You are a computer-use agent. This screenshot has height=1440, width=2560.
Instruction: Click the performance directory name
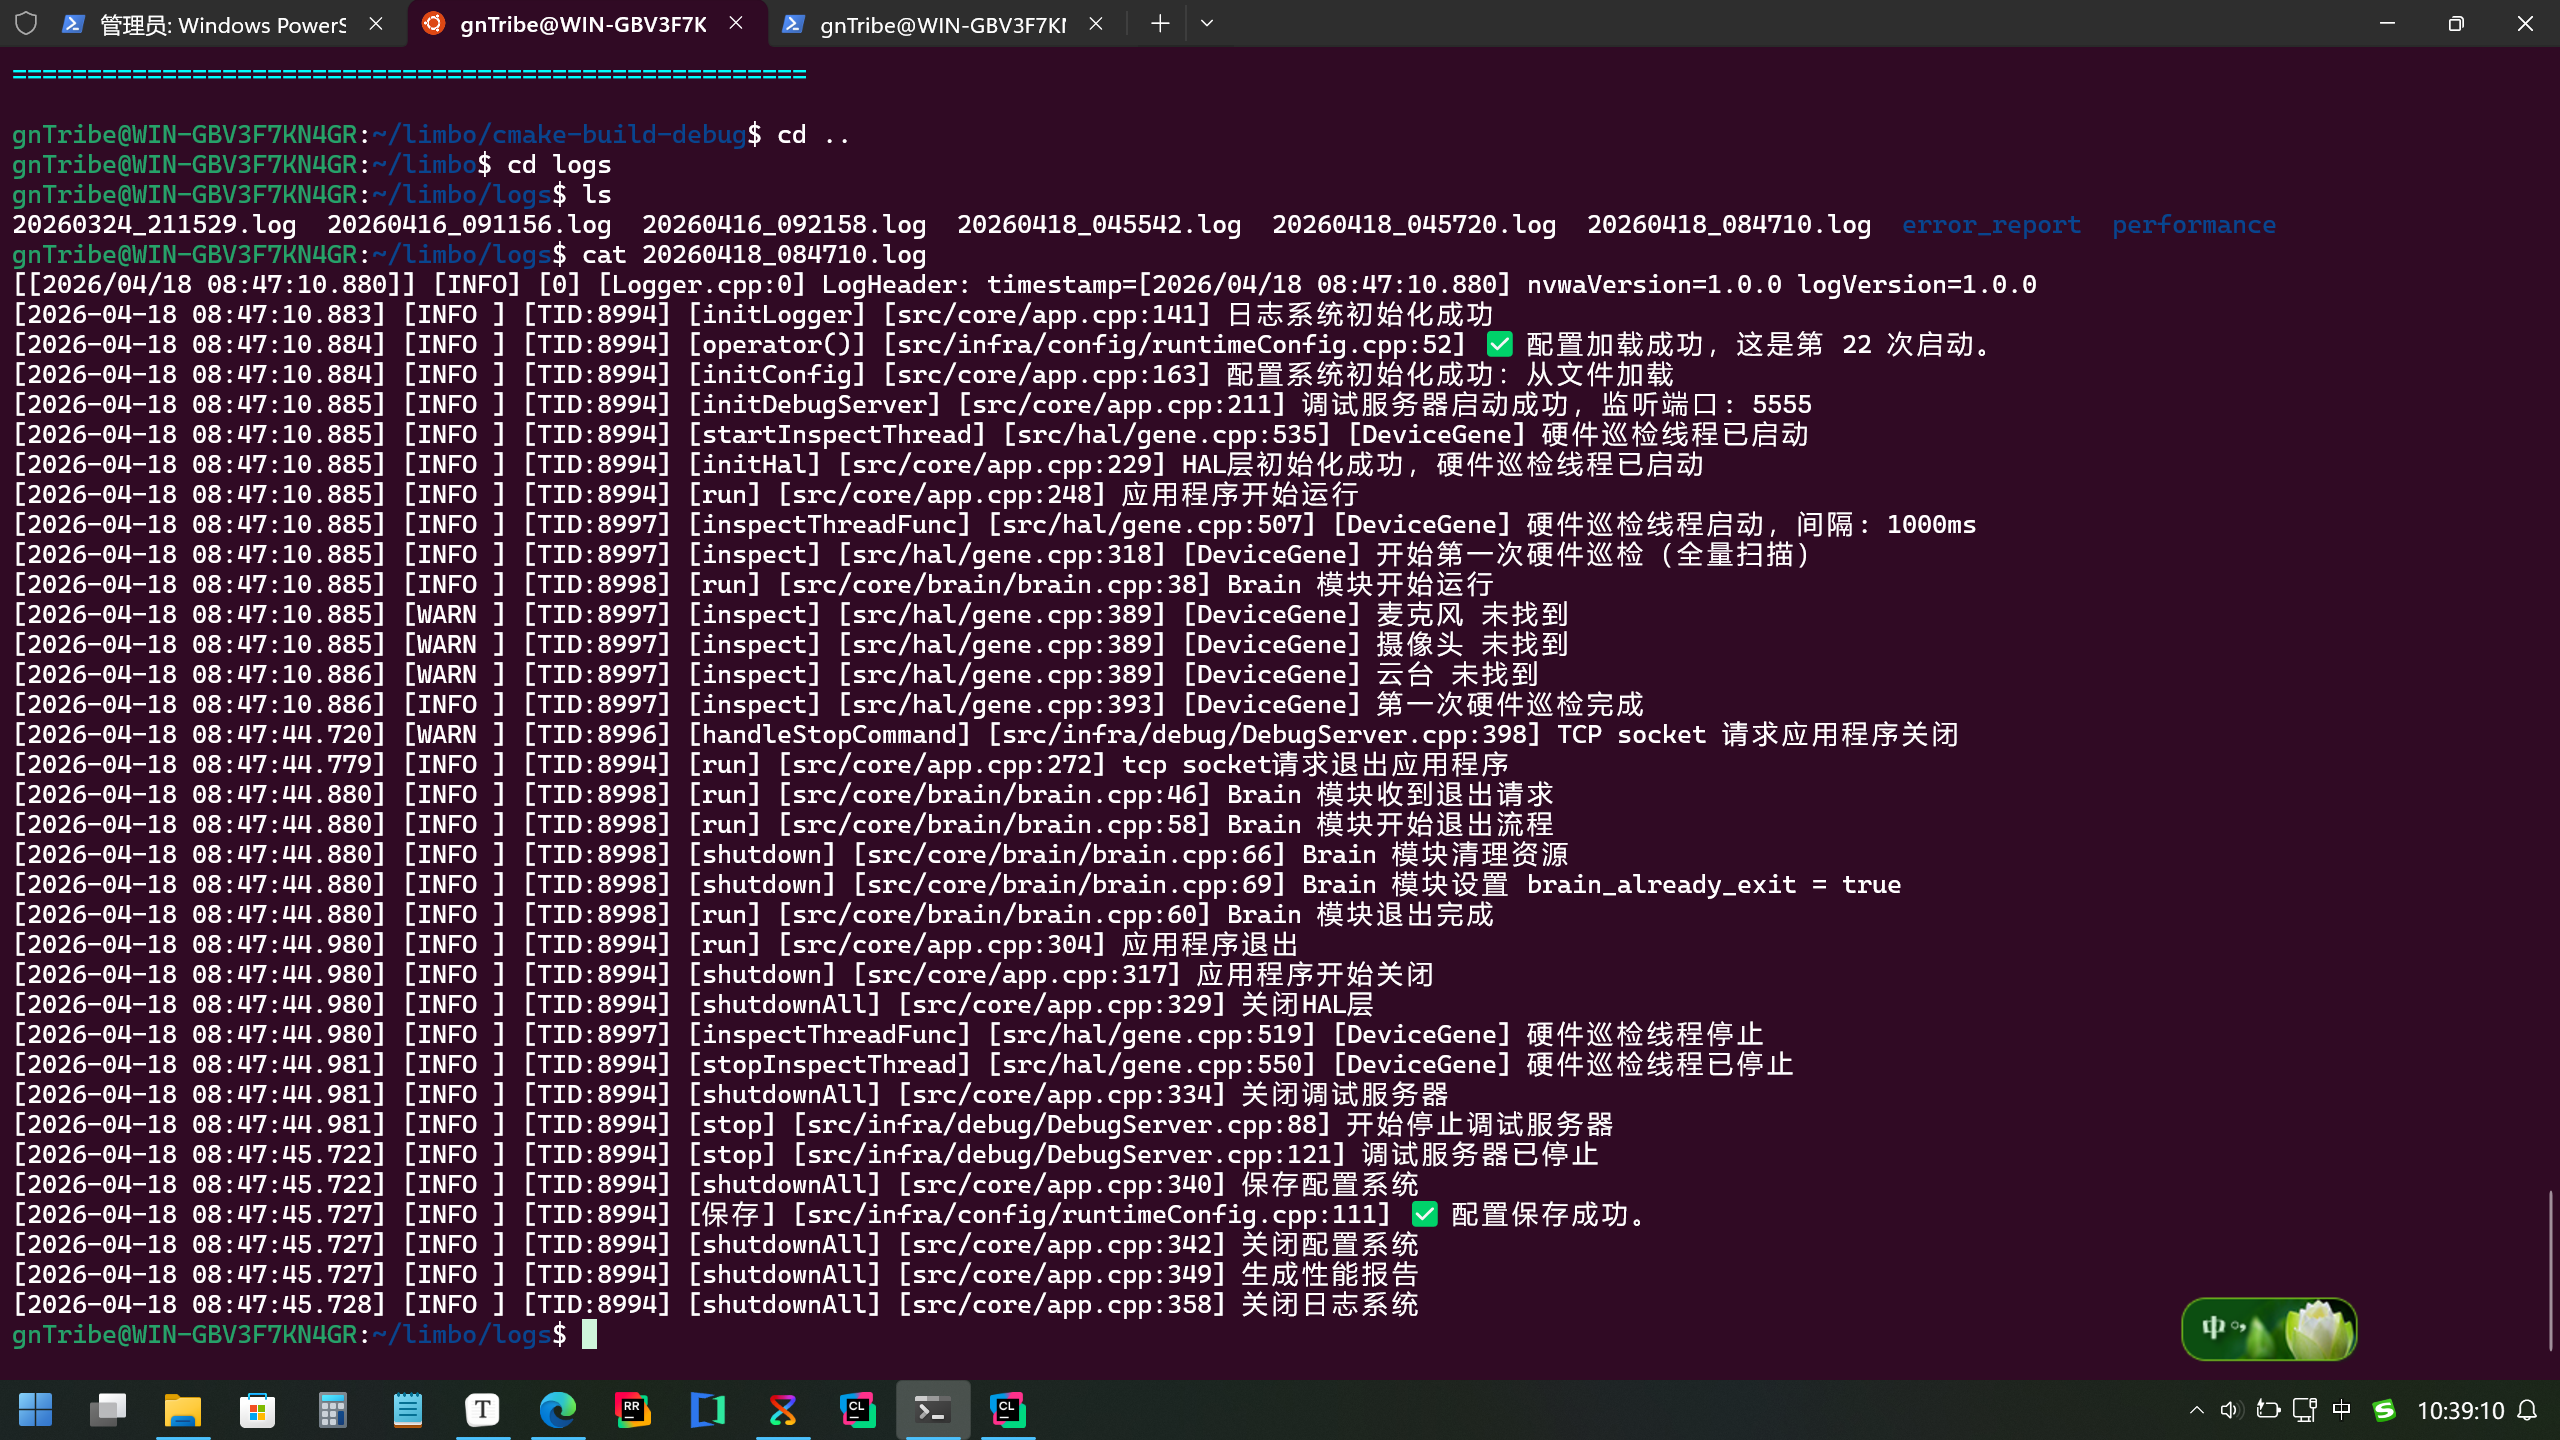[2194, 225]
